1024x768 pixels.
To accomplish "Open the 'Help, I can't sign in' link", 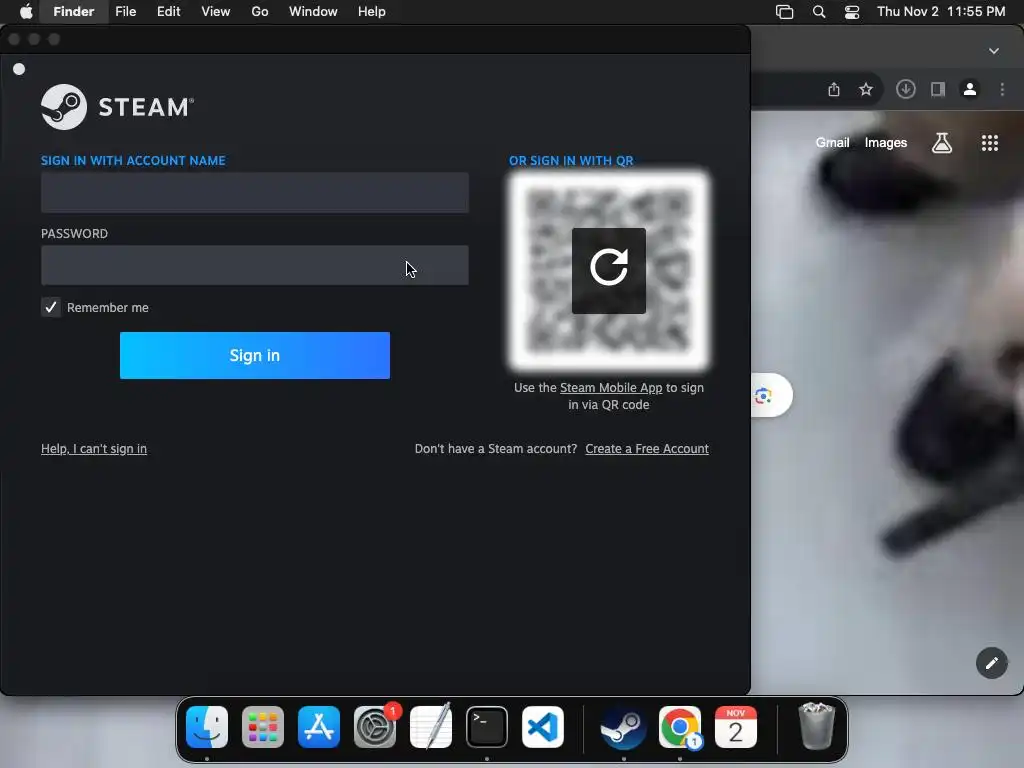I will 94,449.
